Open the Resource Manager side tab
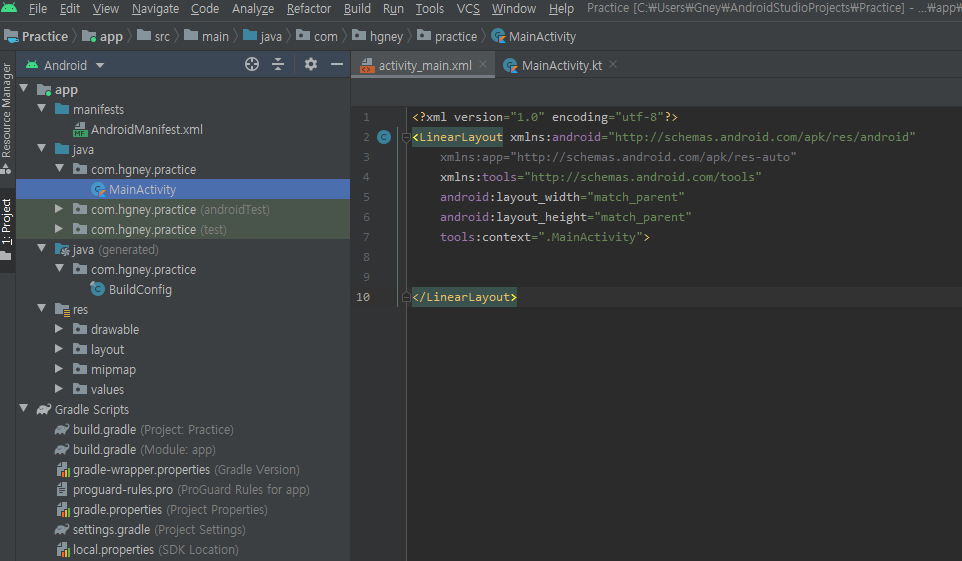This screenshot has width=962, height=561. pos(7,118)
